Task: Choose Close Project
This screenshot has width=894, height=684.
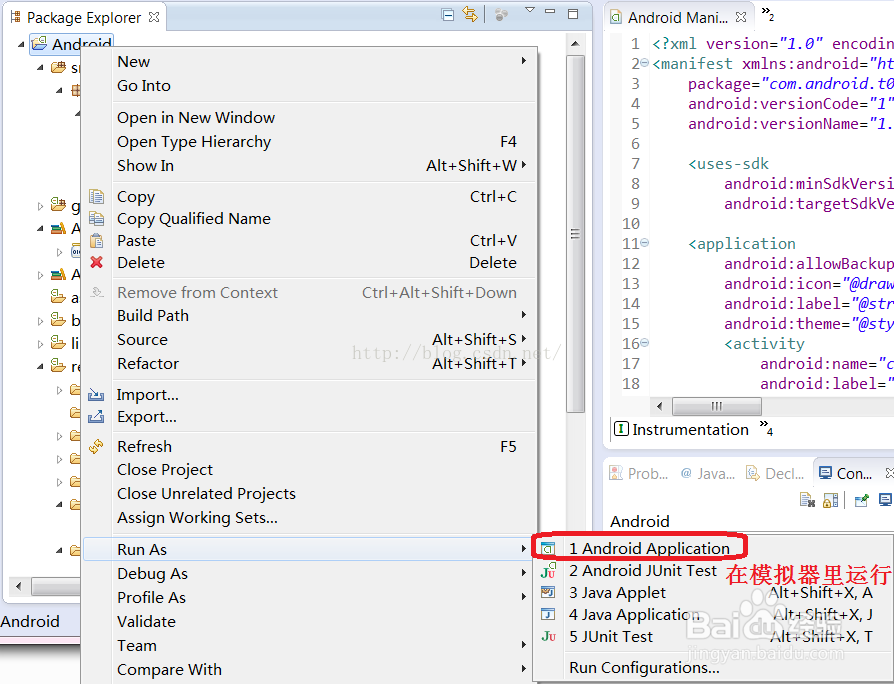Action: coord(310,470)
